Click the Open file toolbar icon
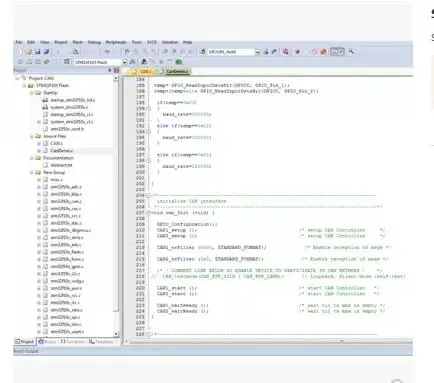This screenshot has height=383, width=434. pos(29,52)
